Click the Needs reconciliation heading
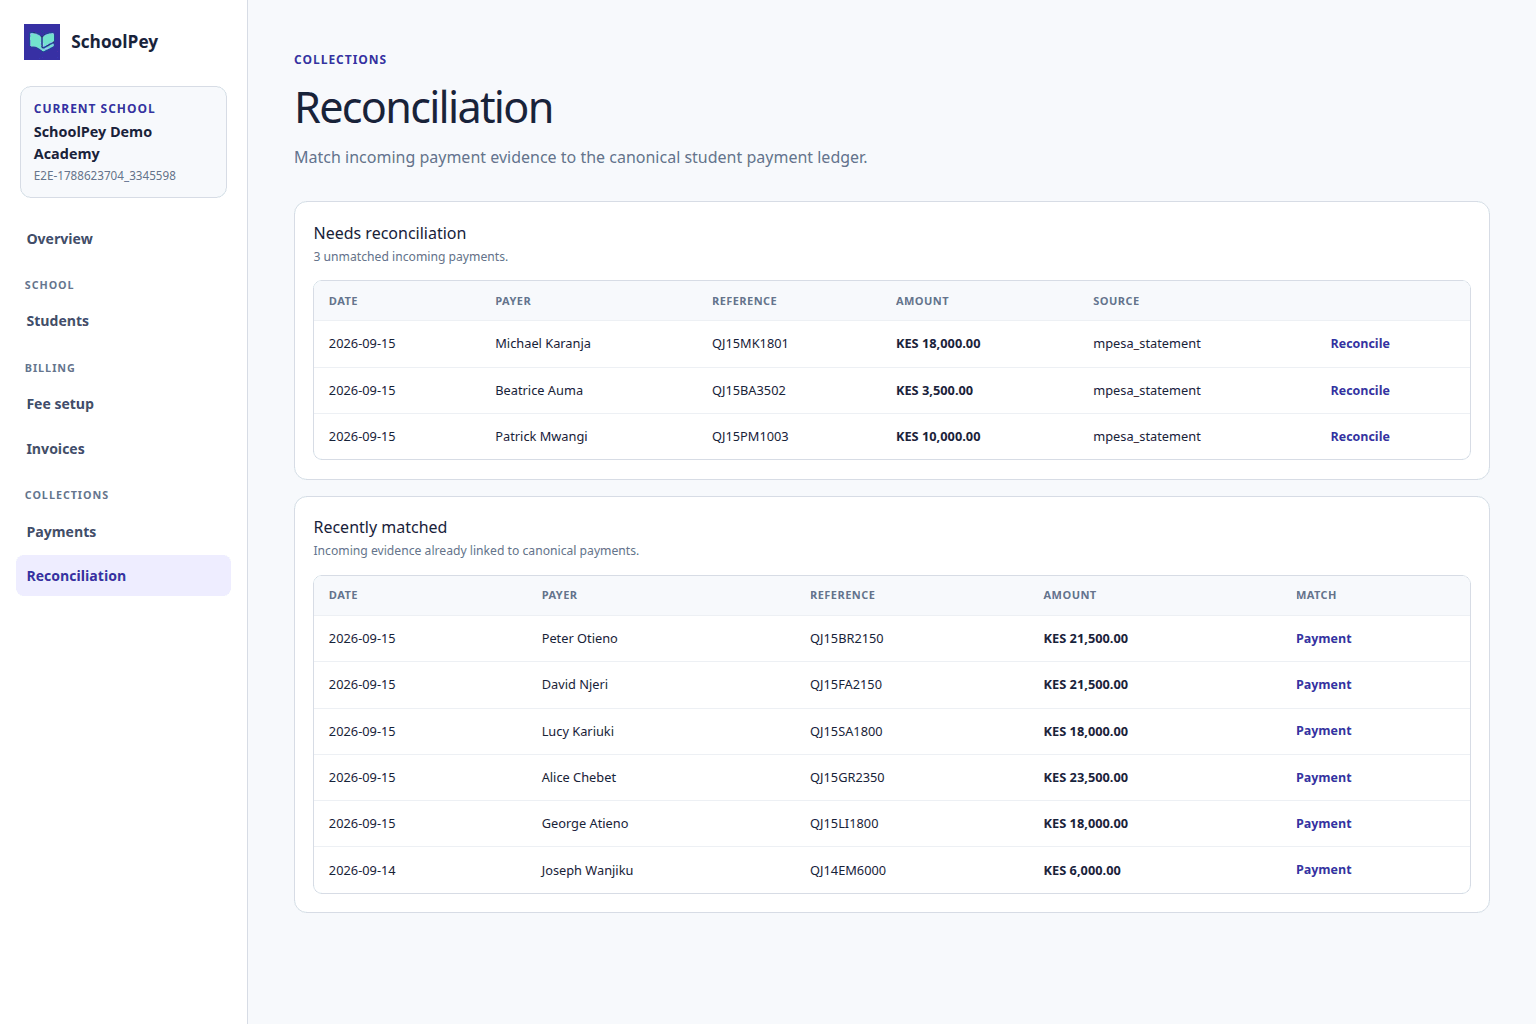1536x1024 pixels. coord(390,233)
